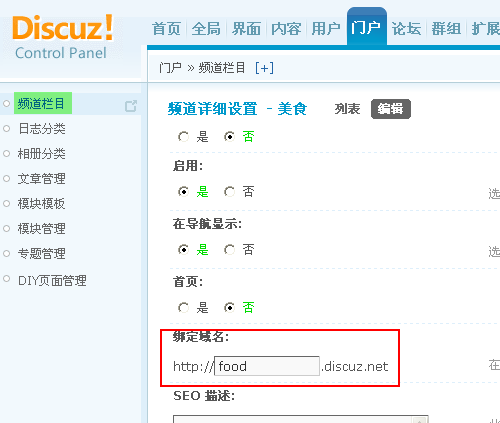Select 否 radio under 启用

pyautogui.click(x=230, y=192)
